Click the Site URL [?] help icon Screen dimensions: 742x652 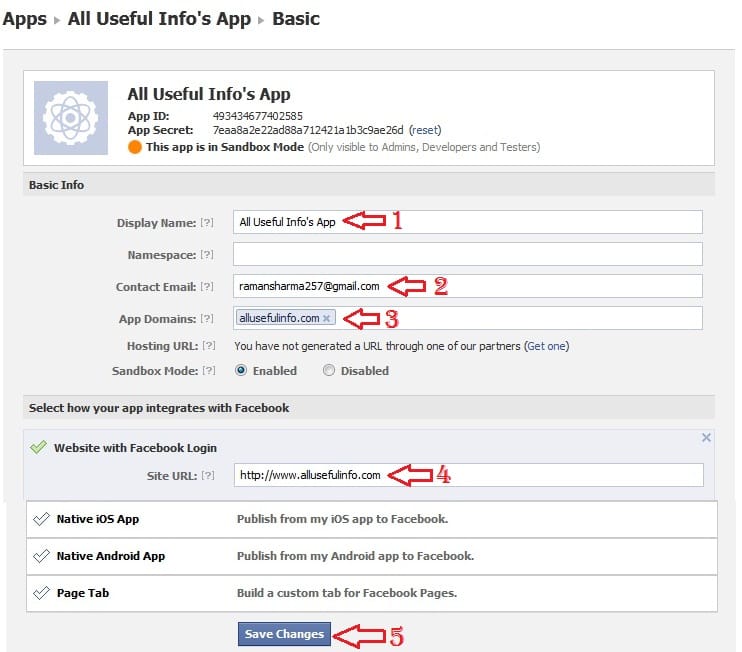click(207, 475)
